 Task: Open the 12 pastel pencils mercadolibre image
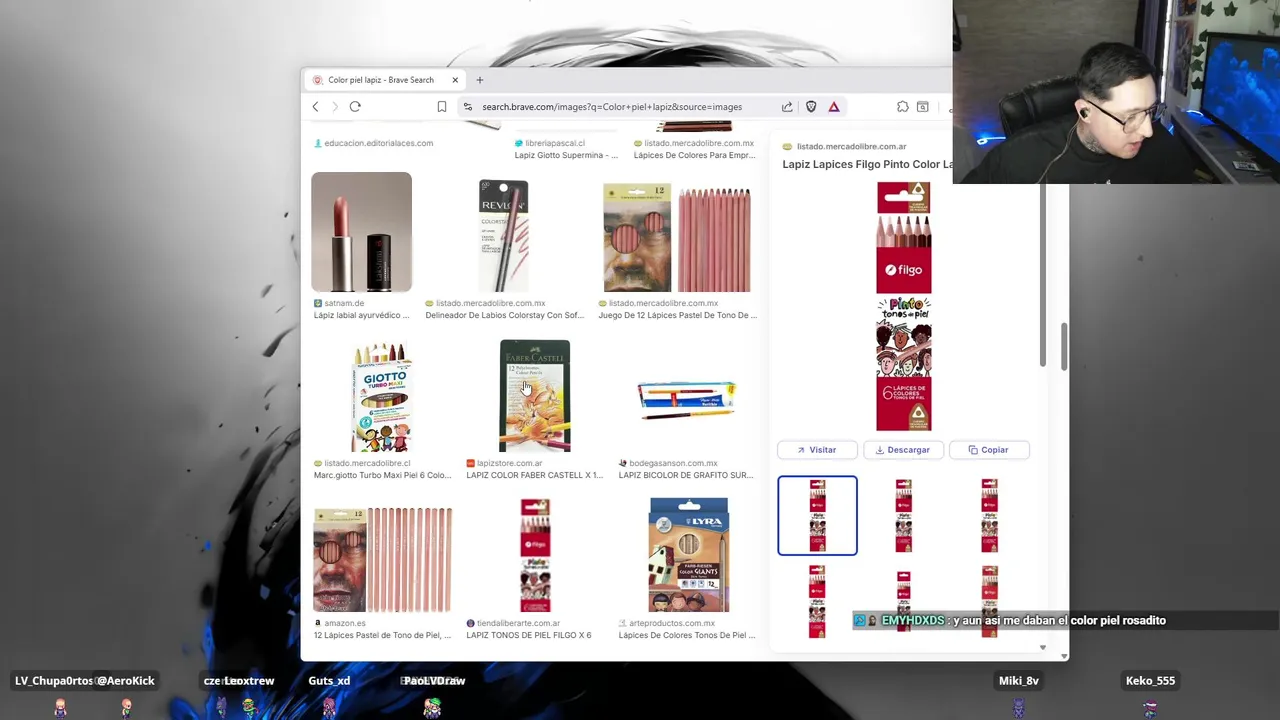677,238
